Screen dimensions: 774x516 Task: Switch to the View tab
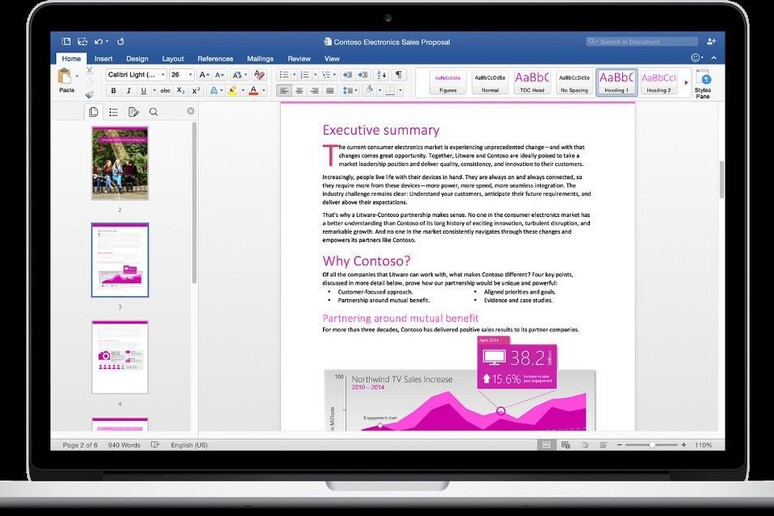point(332,58)
